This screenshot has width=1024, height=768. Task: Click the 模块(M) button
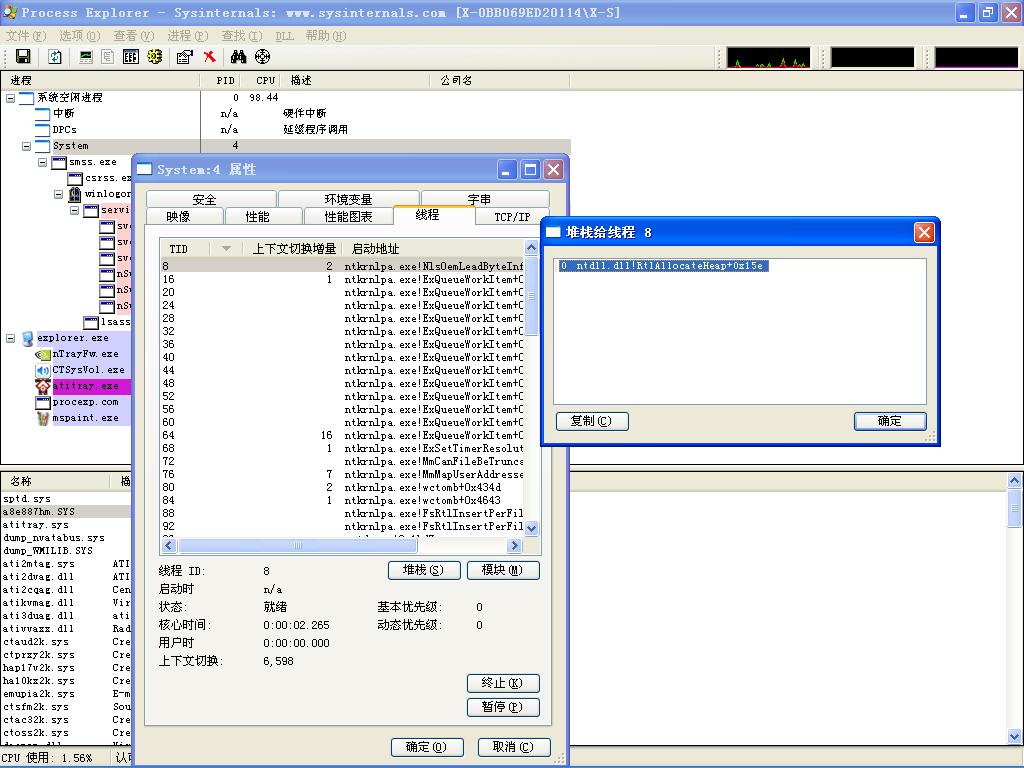(x=503, y=570)
